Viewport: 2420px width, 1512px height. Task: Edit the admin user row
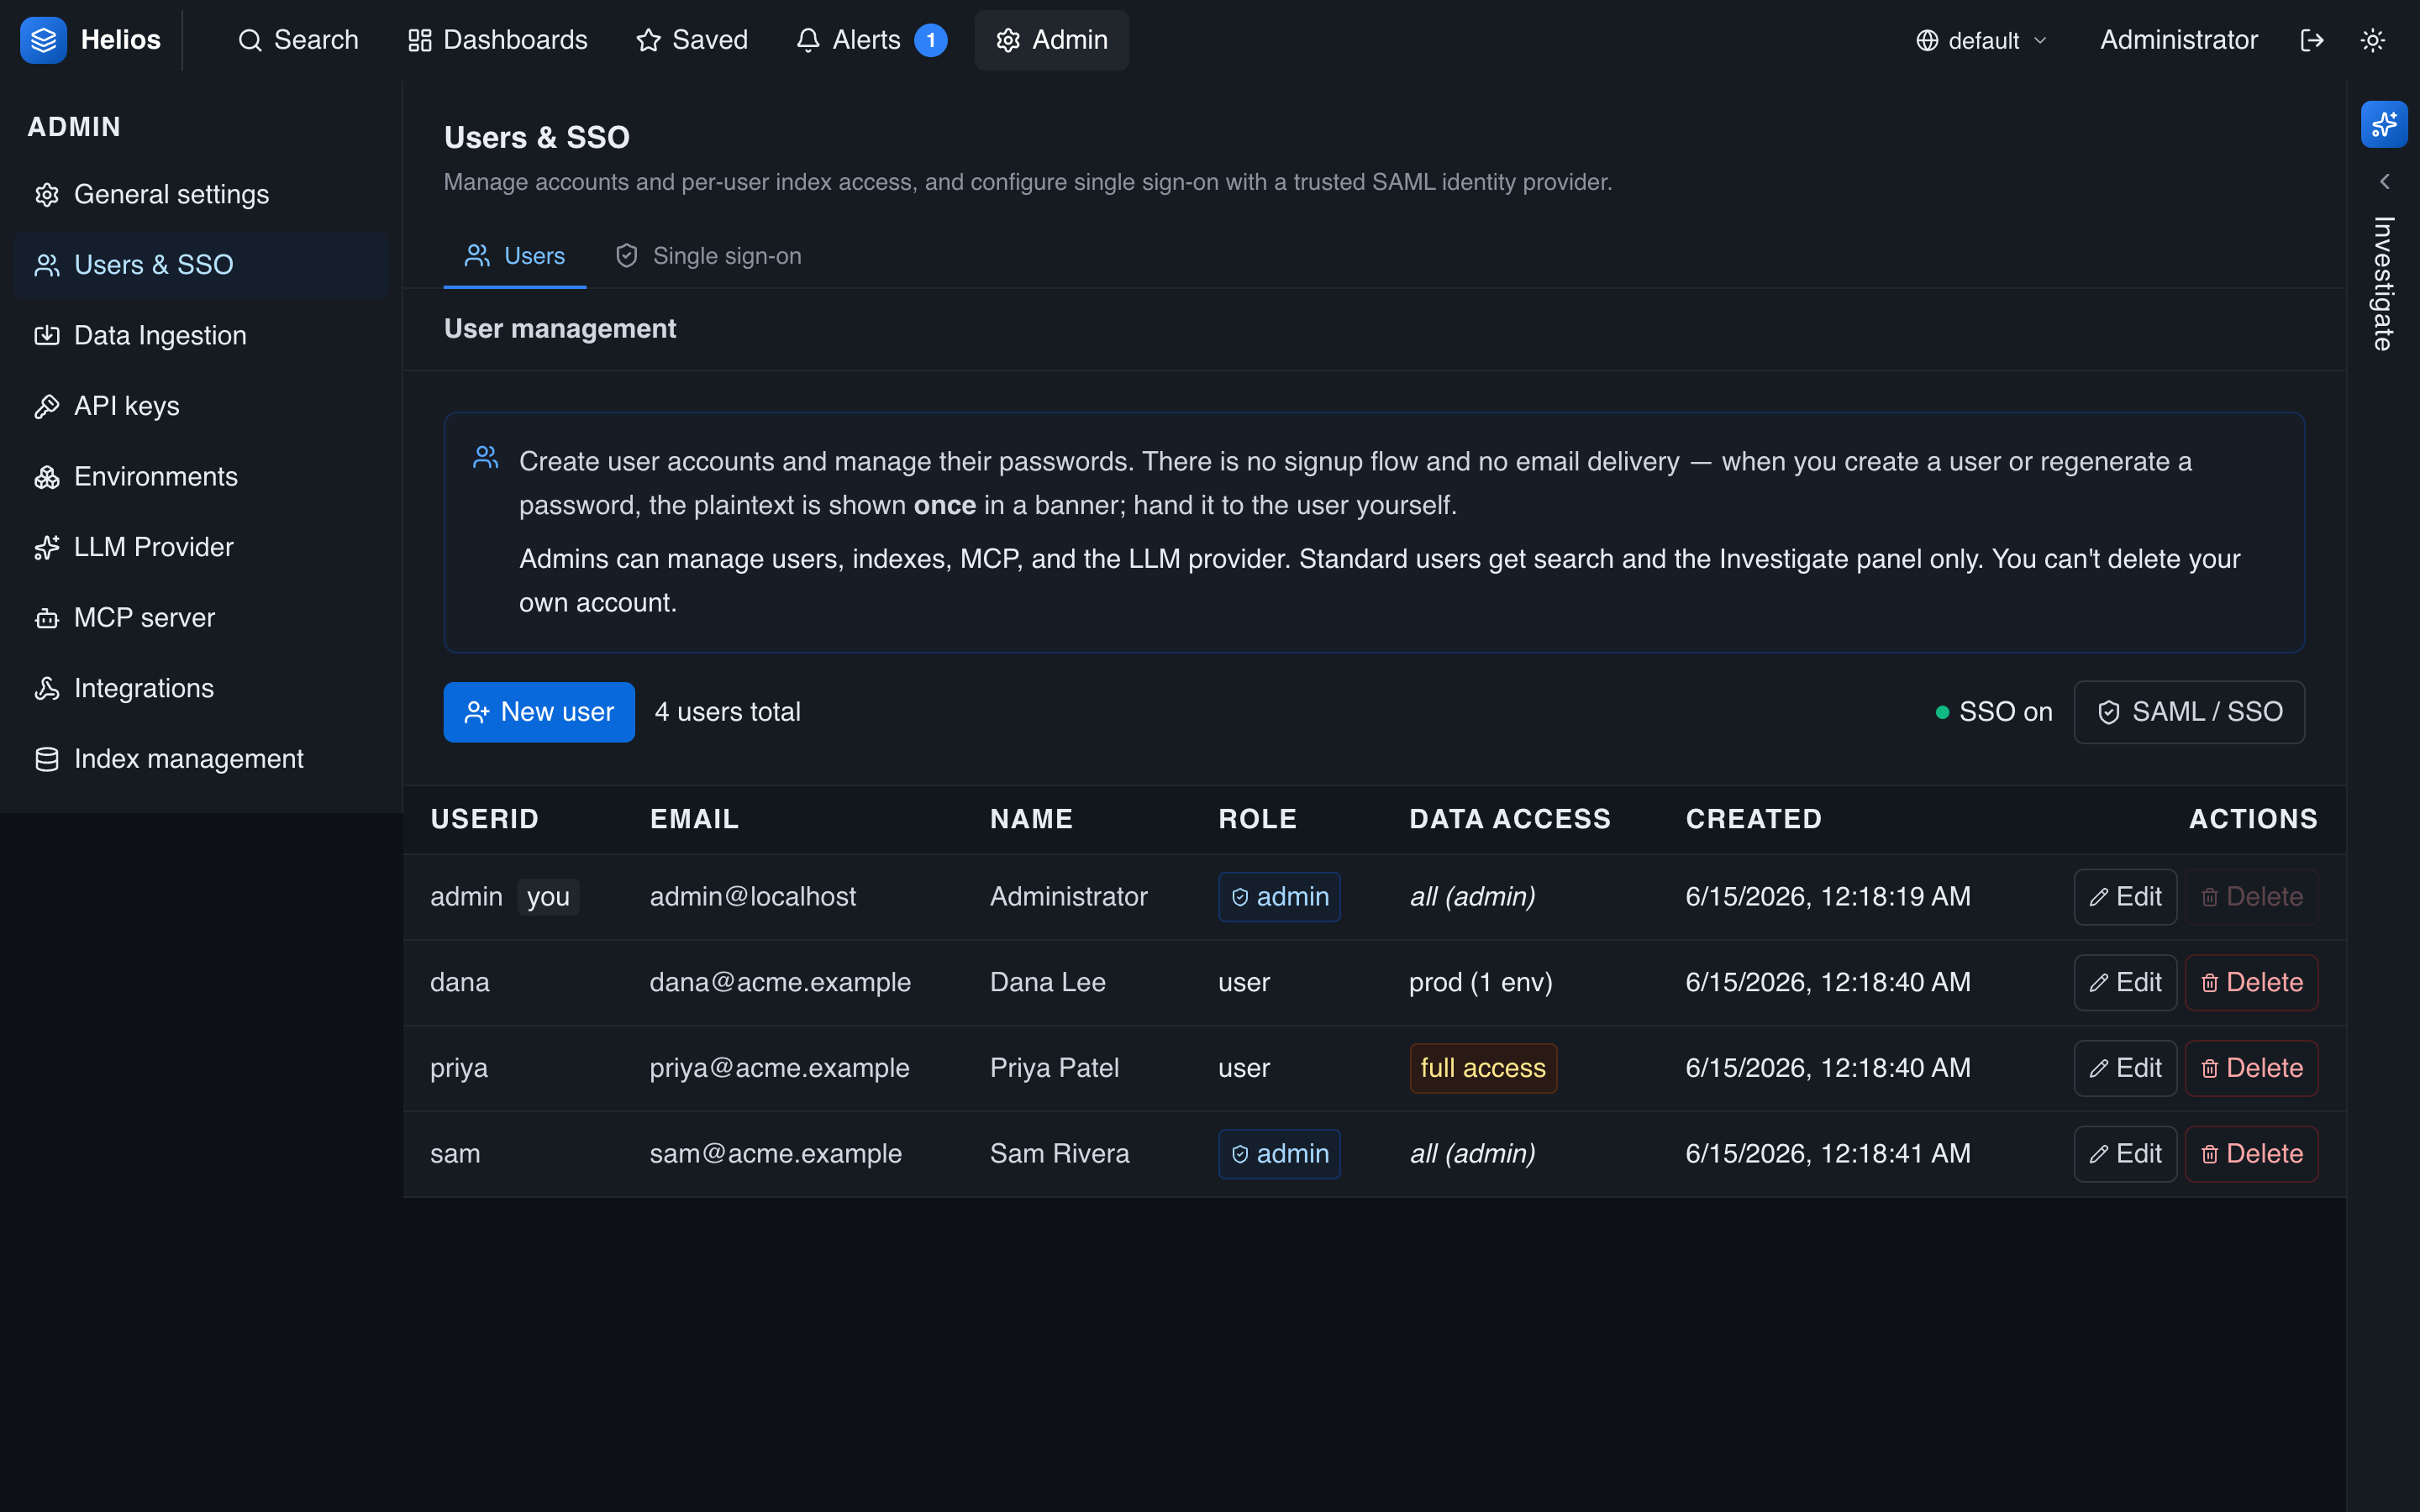tap(2125, 897)
